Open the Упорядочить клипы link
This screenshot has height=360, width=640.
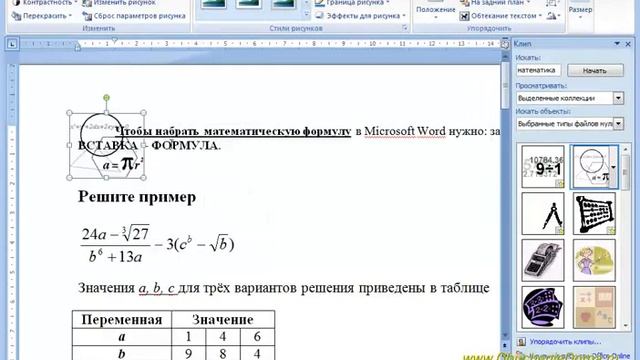coord(565,341)
